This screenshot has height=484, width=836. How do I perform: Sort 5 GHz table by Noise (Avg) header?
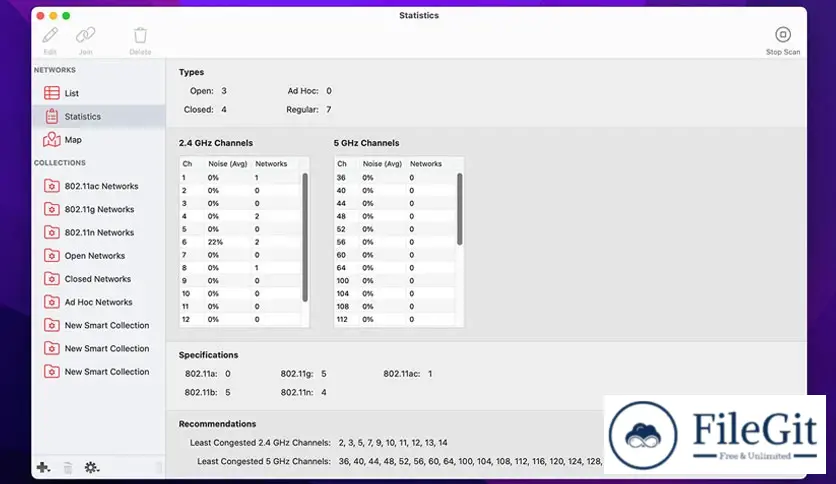[x=382, y=164]
